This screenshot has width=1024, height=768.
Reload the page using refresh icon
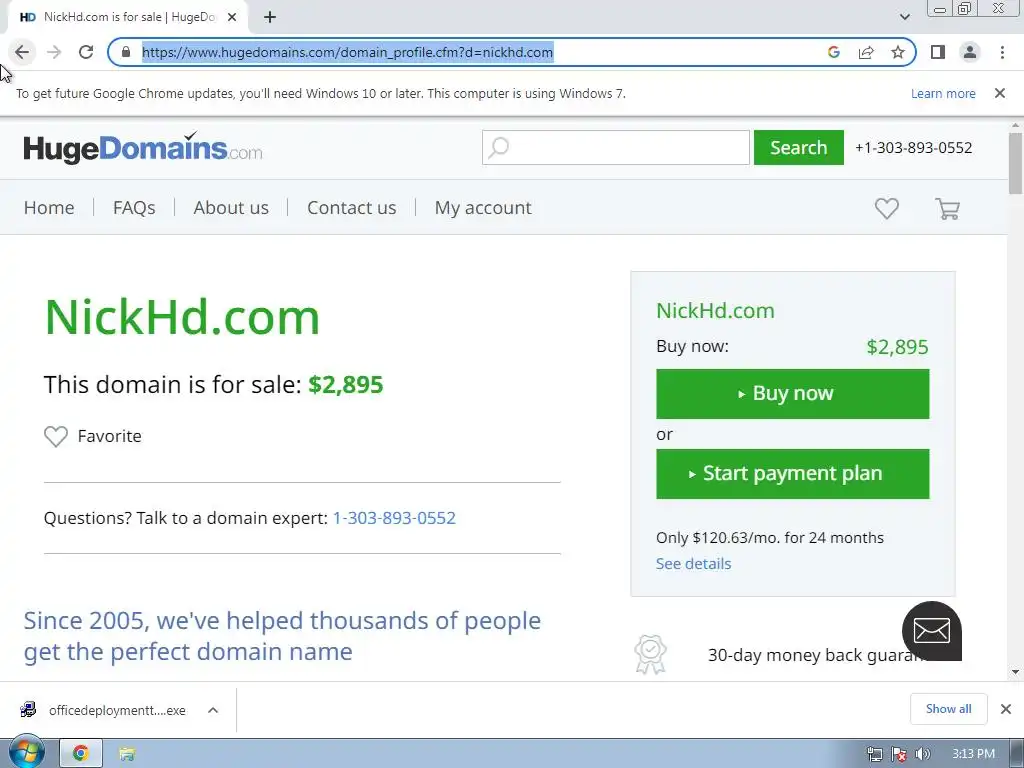pos(86,52)
